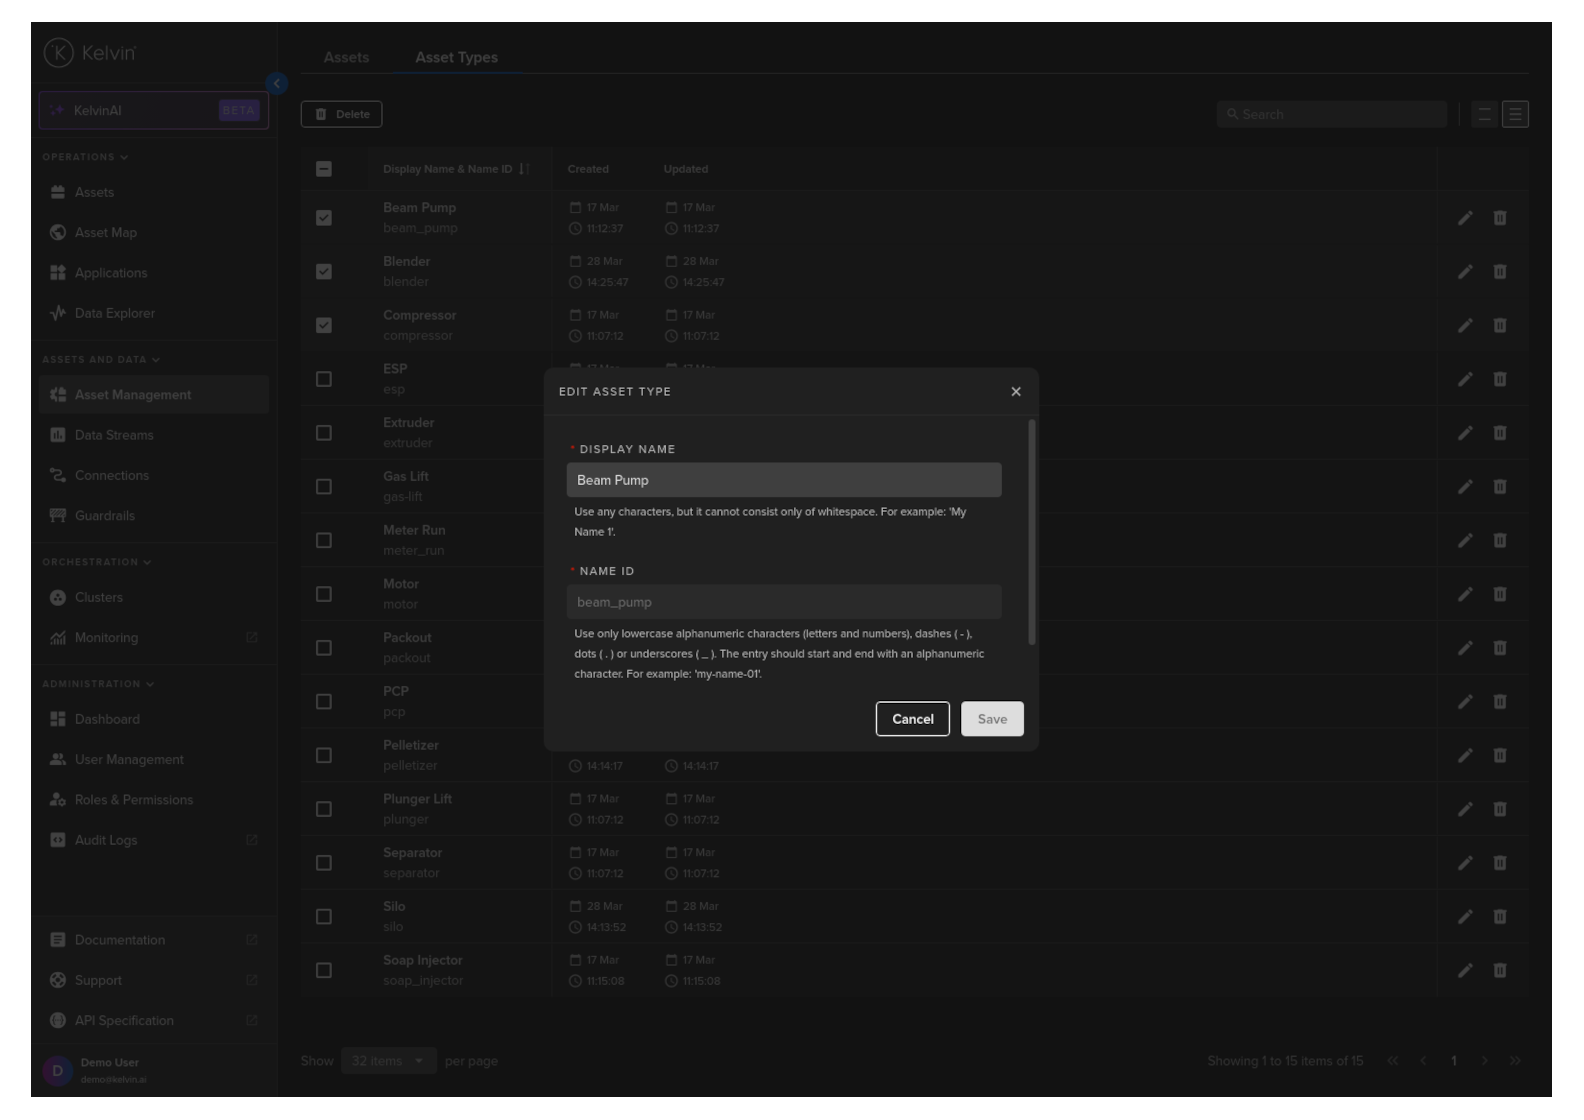1584x1120 pixels.
Task: Open Data Explorer in sidebar
Action: coord(114,314)
